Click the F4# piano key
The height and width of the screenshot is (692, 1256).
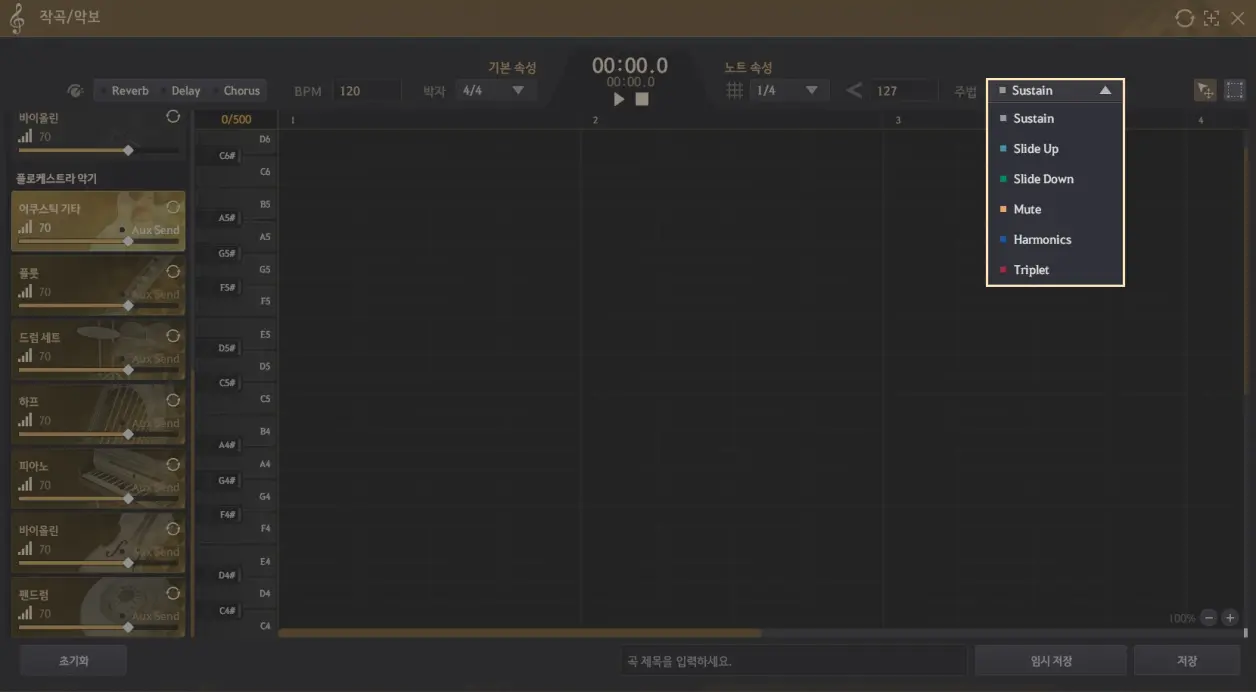point(219,514)
